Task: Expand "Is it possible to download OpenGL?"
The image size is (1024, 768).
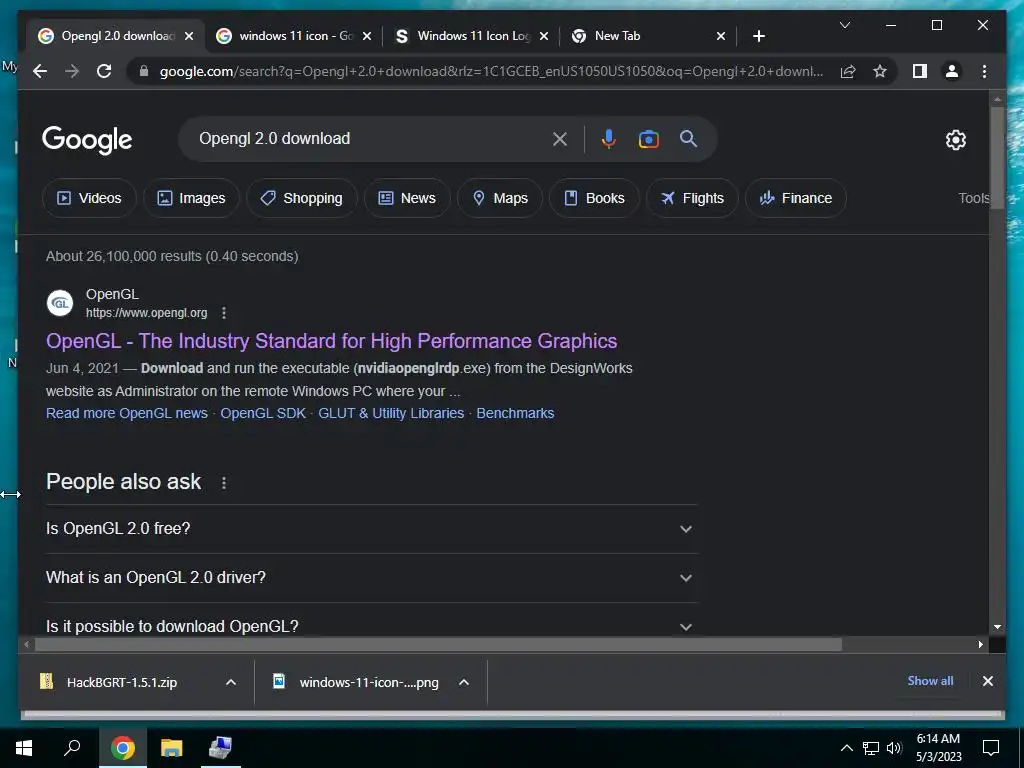Action: click(x=371, y=626)
